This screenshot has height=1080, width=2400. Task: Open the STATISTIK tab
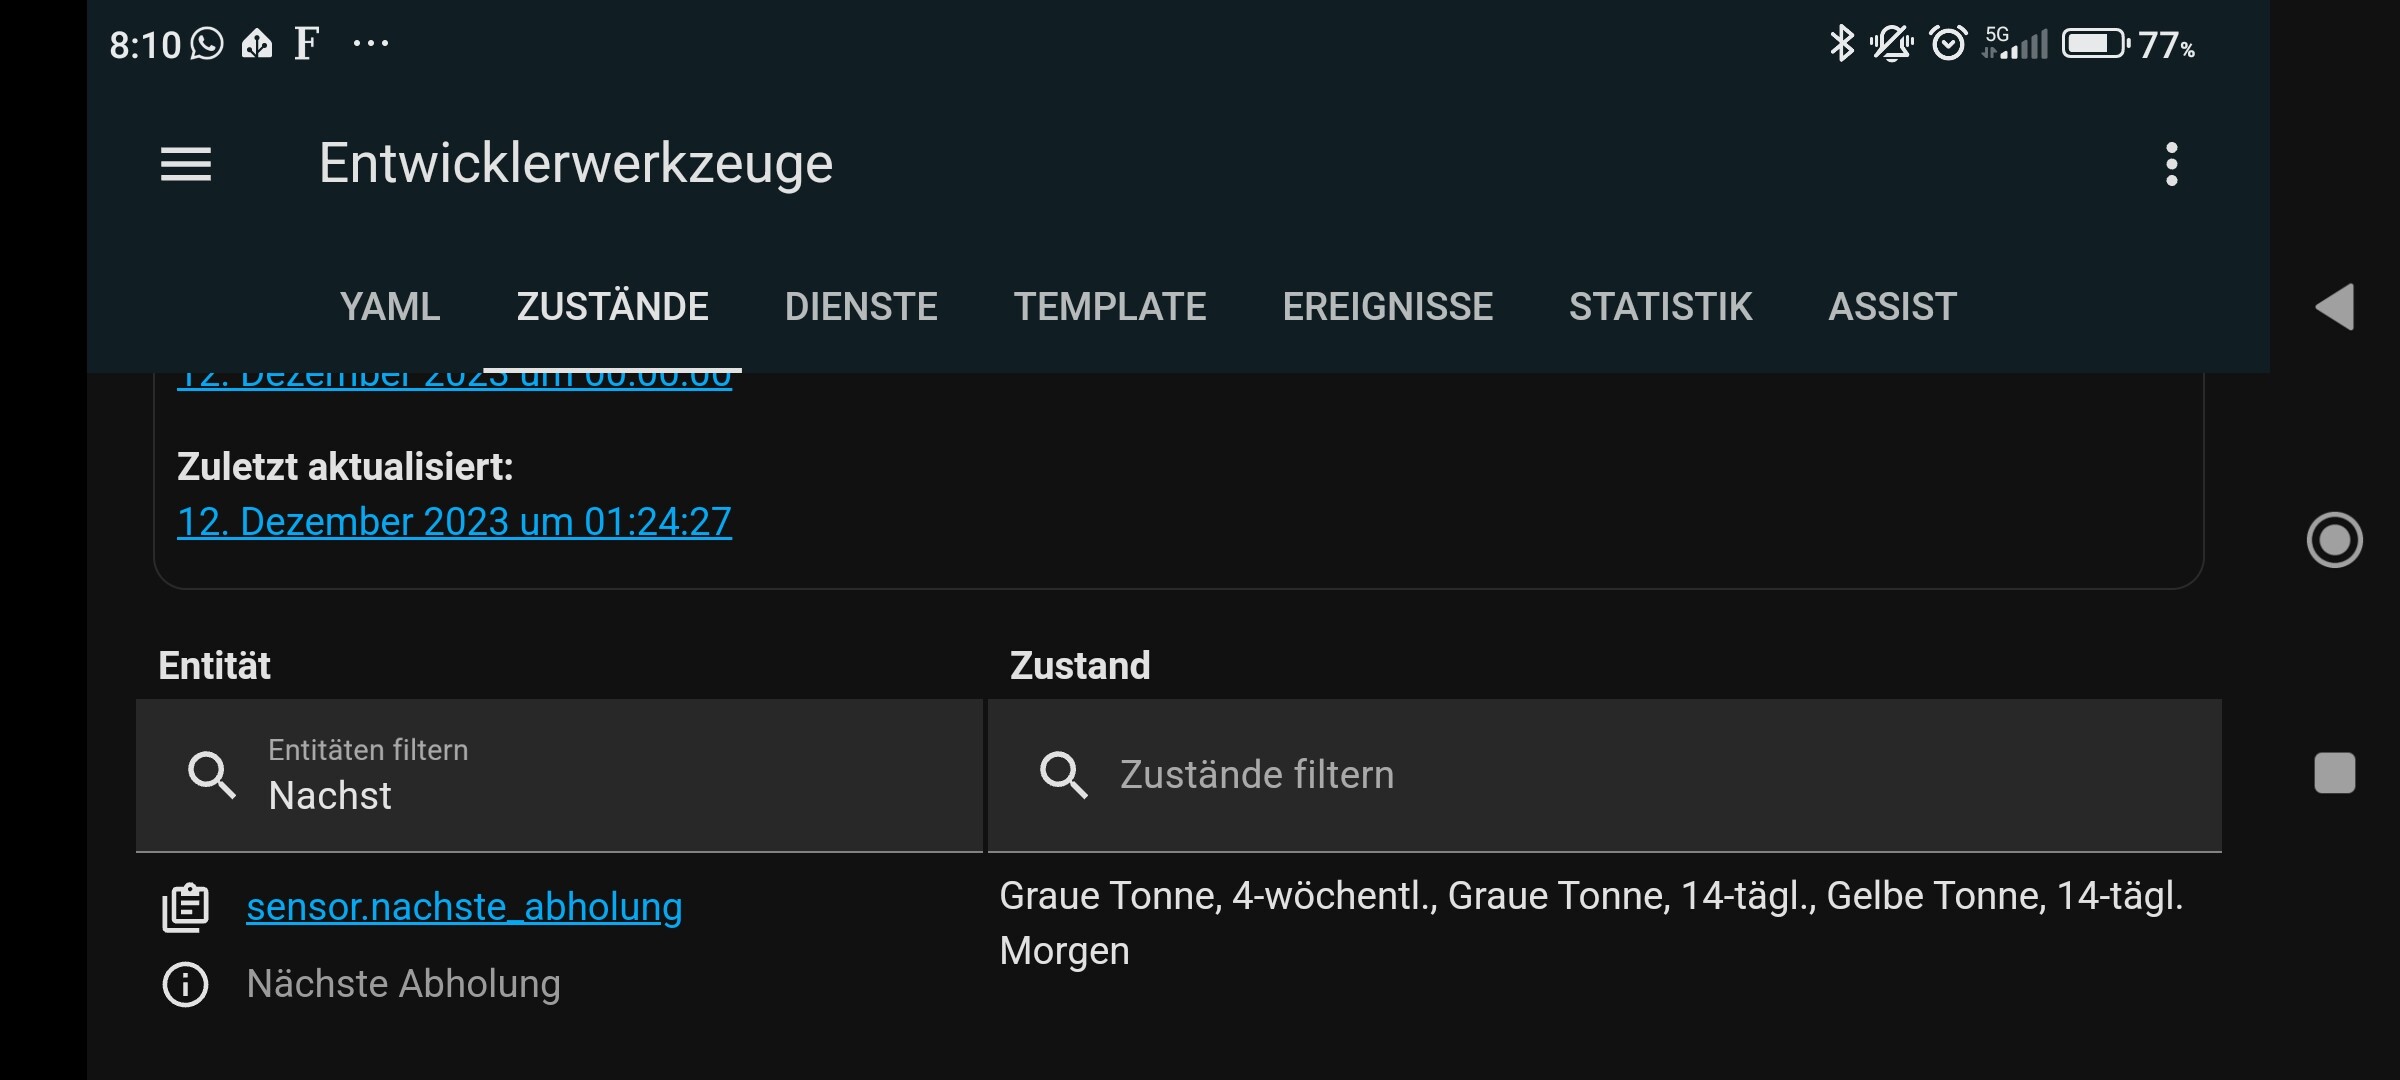coord(1660,307)
